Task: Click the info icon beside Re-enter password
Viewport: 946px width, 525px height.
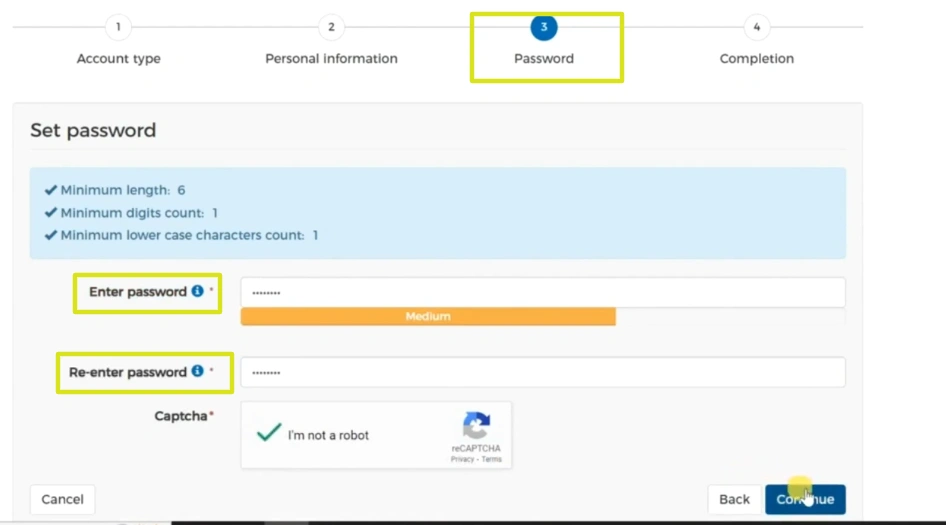Action: click(x=197, y=371)
